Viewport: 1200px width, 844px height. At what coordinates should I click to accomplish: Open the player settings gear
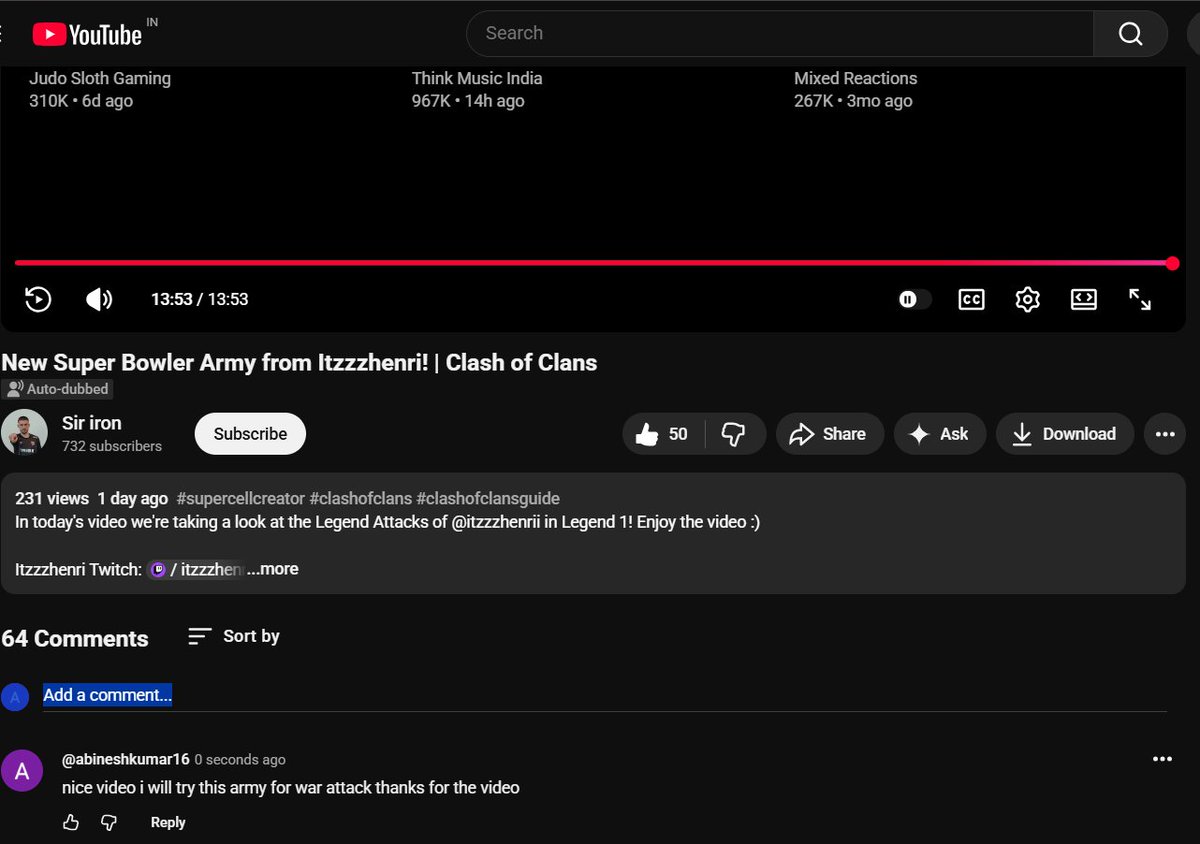1027,299
